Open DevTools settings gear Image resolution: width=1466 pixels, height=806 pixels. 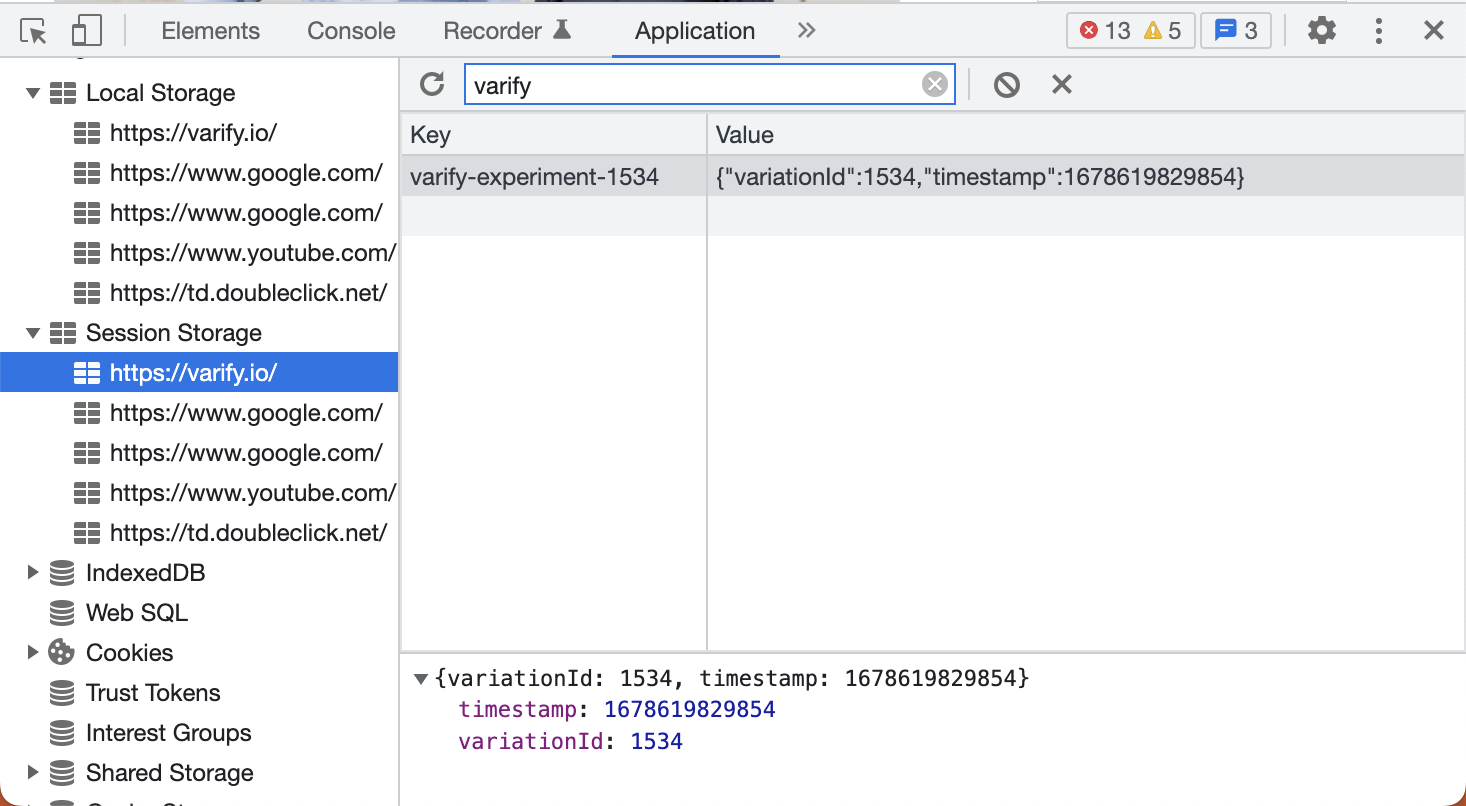coord(1322,31)
